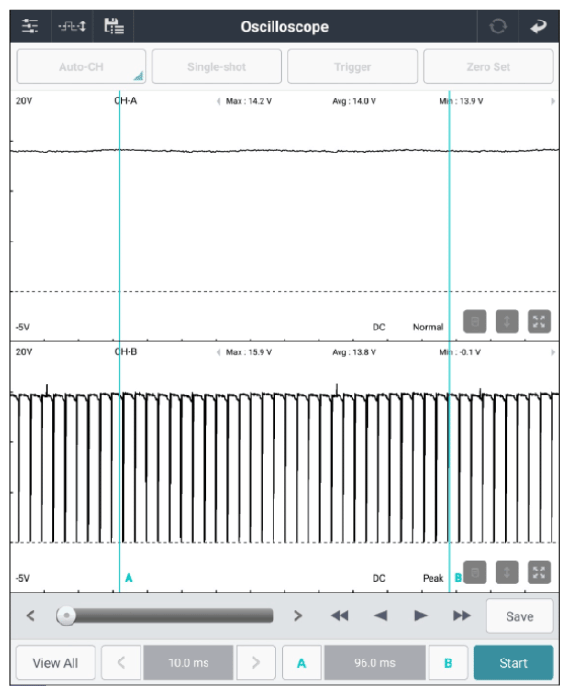This screenshot has height=695, width=569.
Task: Click CH-B filter icon button
Action: click(x=475, y=572)
